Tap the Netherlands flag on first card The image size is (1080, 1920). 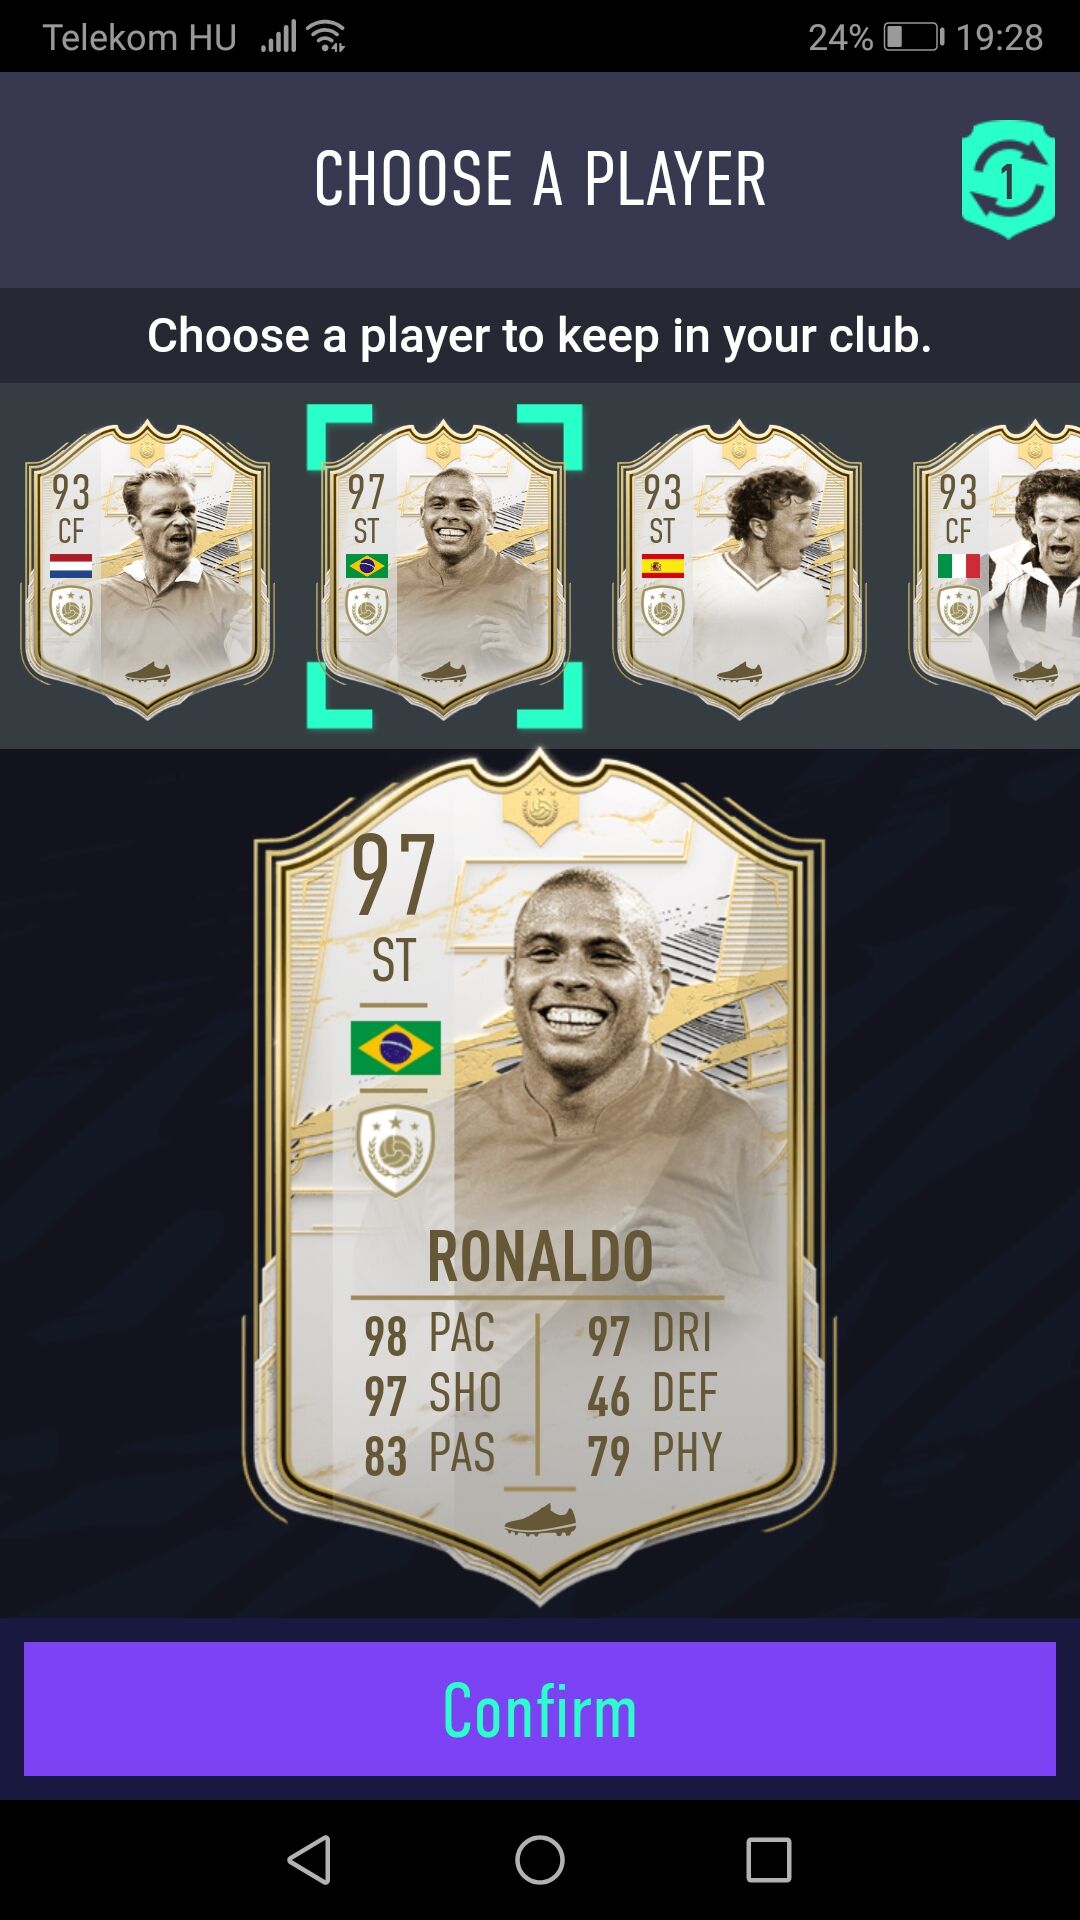[71, 566]
